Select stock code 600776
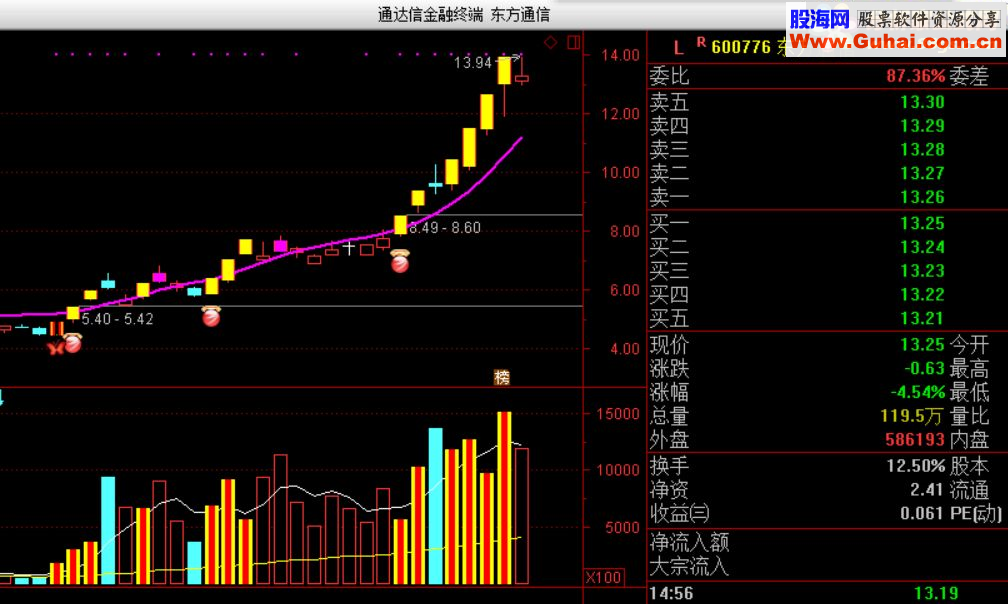 (741, 48)
